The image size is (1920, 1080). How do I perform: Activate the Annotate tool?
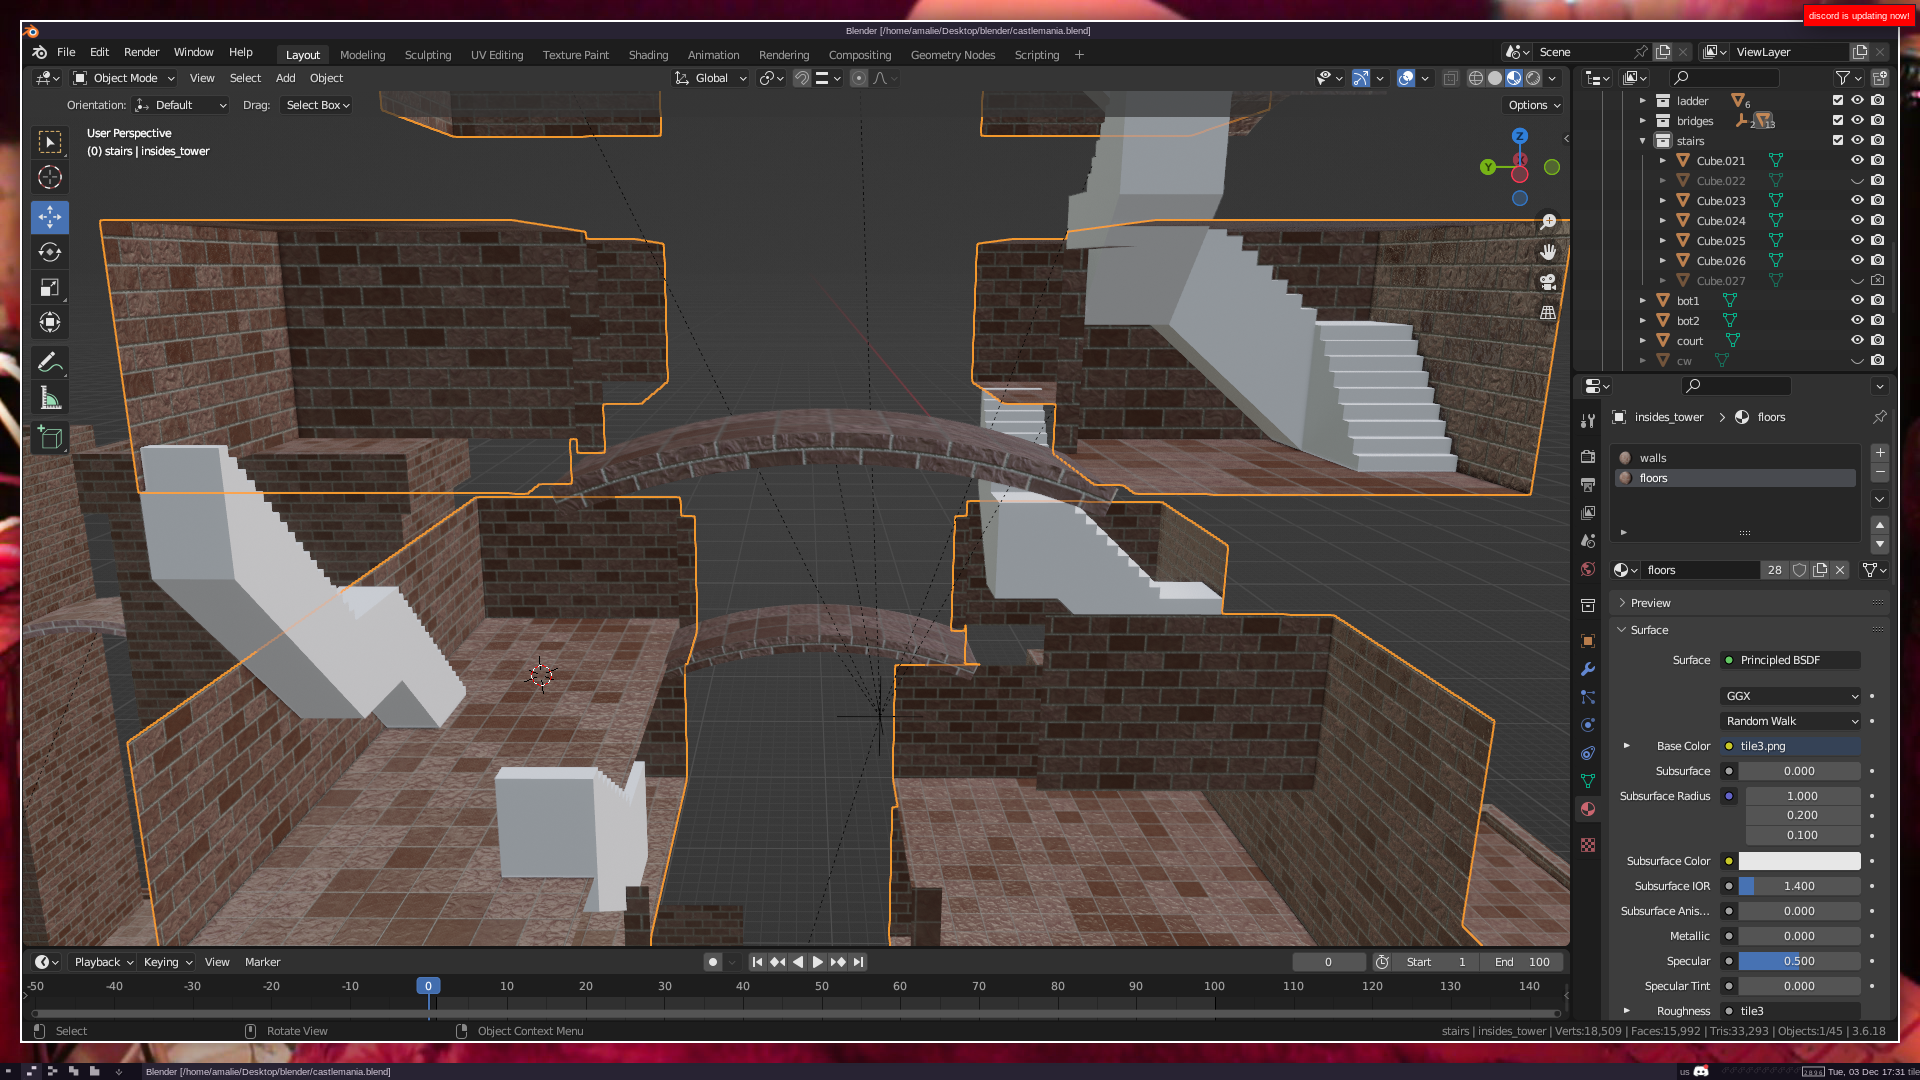pyautogui.click(x=50, y=362)
